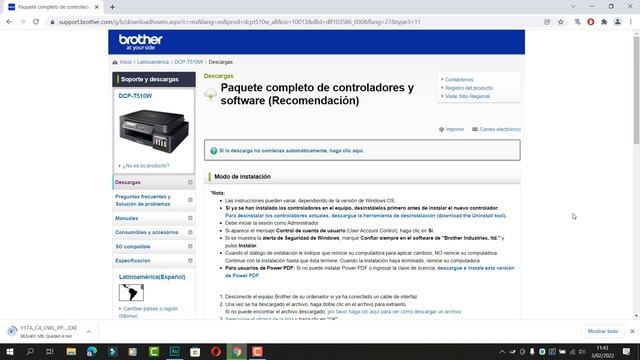Open a new browser tab
Screen dimensions: 640x360
(112, 7)
